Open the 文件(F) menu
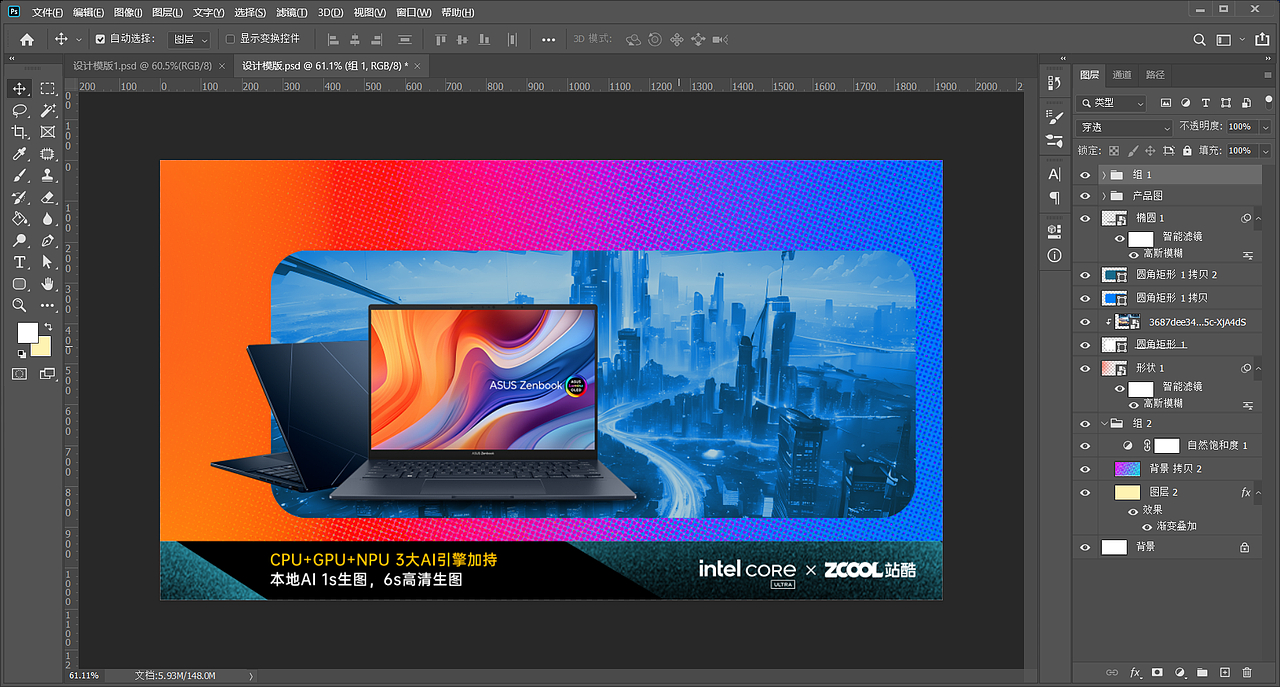The image size is (1280, 687). (47, 13)
